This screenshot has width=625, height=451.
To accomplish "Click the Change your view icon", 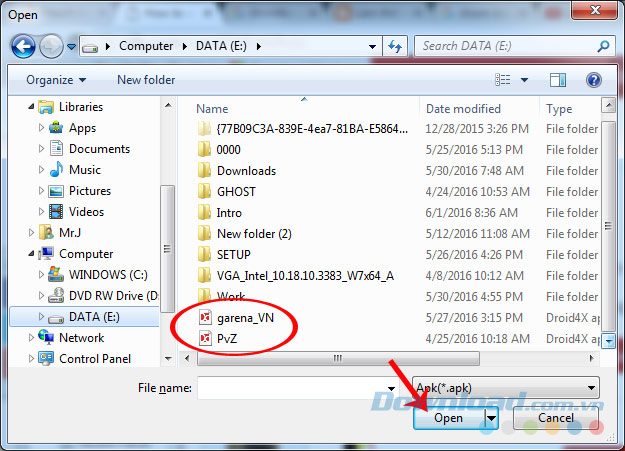I will (x=503, y=80).
